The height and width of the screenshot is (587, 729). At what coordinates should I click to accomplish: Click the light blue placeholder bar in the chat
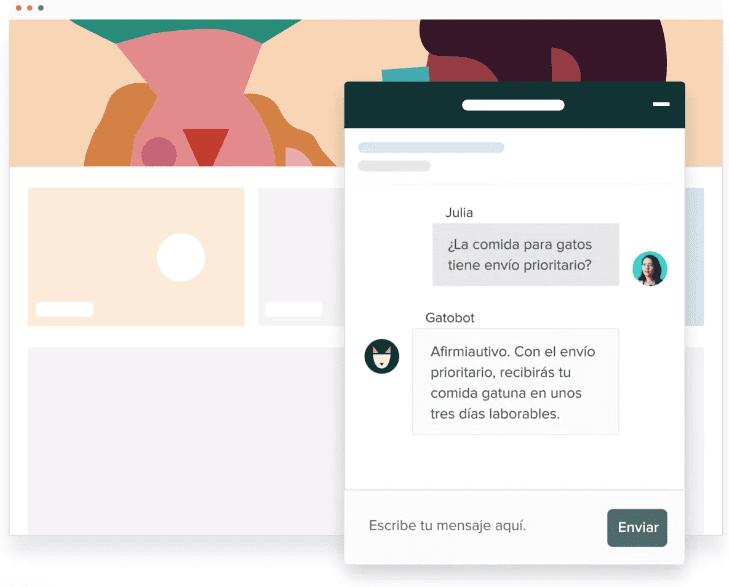[431, 148]
